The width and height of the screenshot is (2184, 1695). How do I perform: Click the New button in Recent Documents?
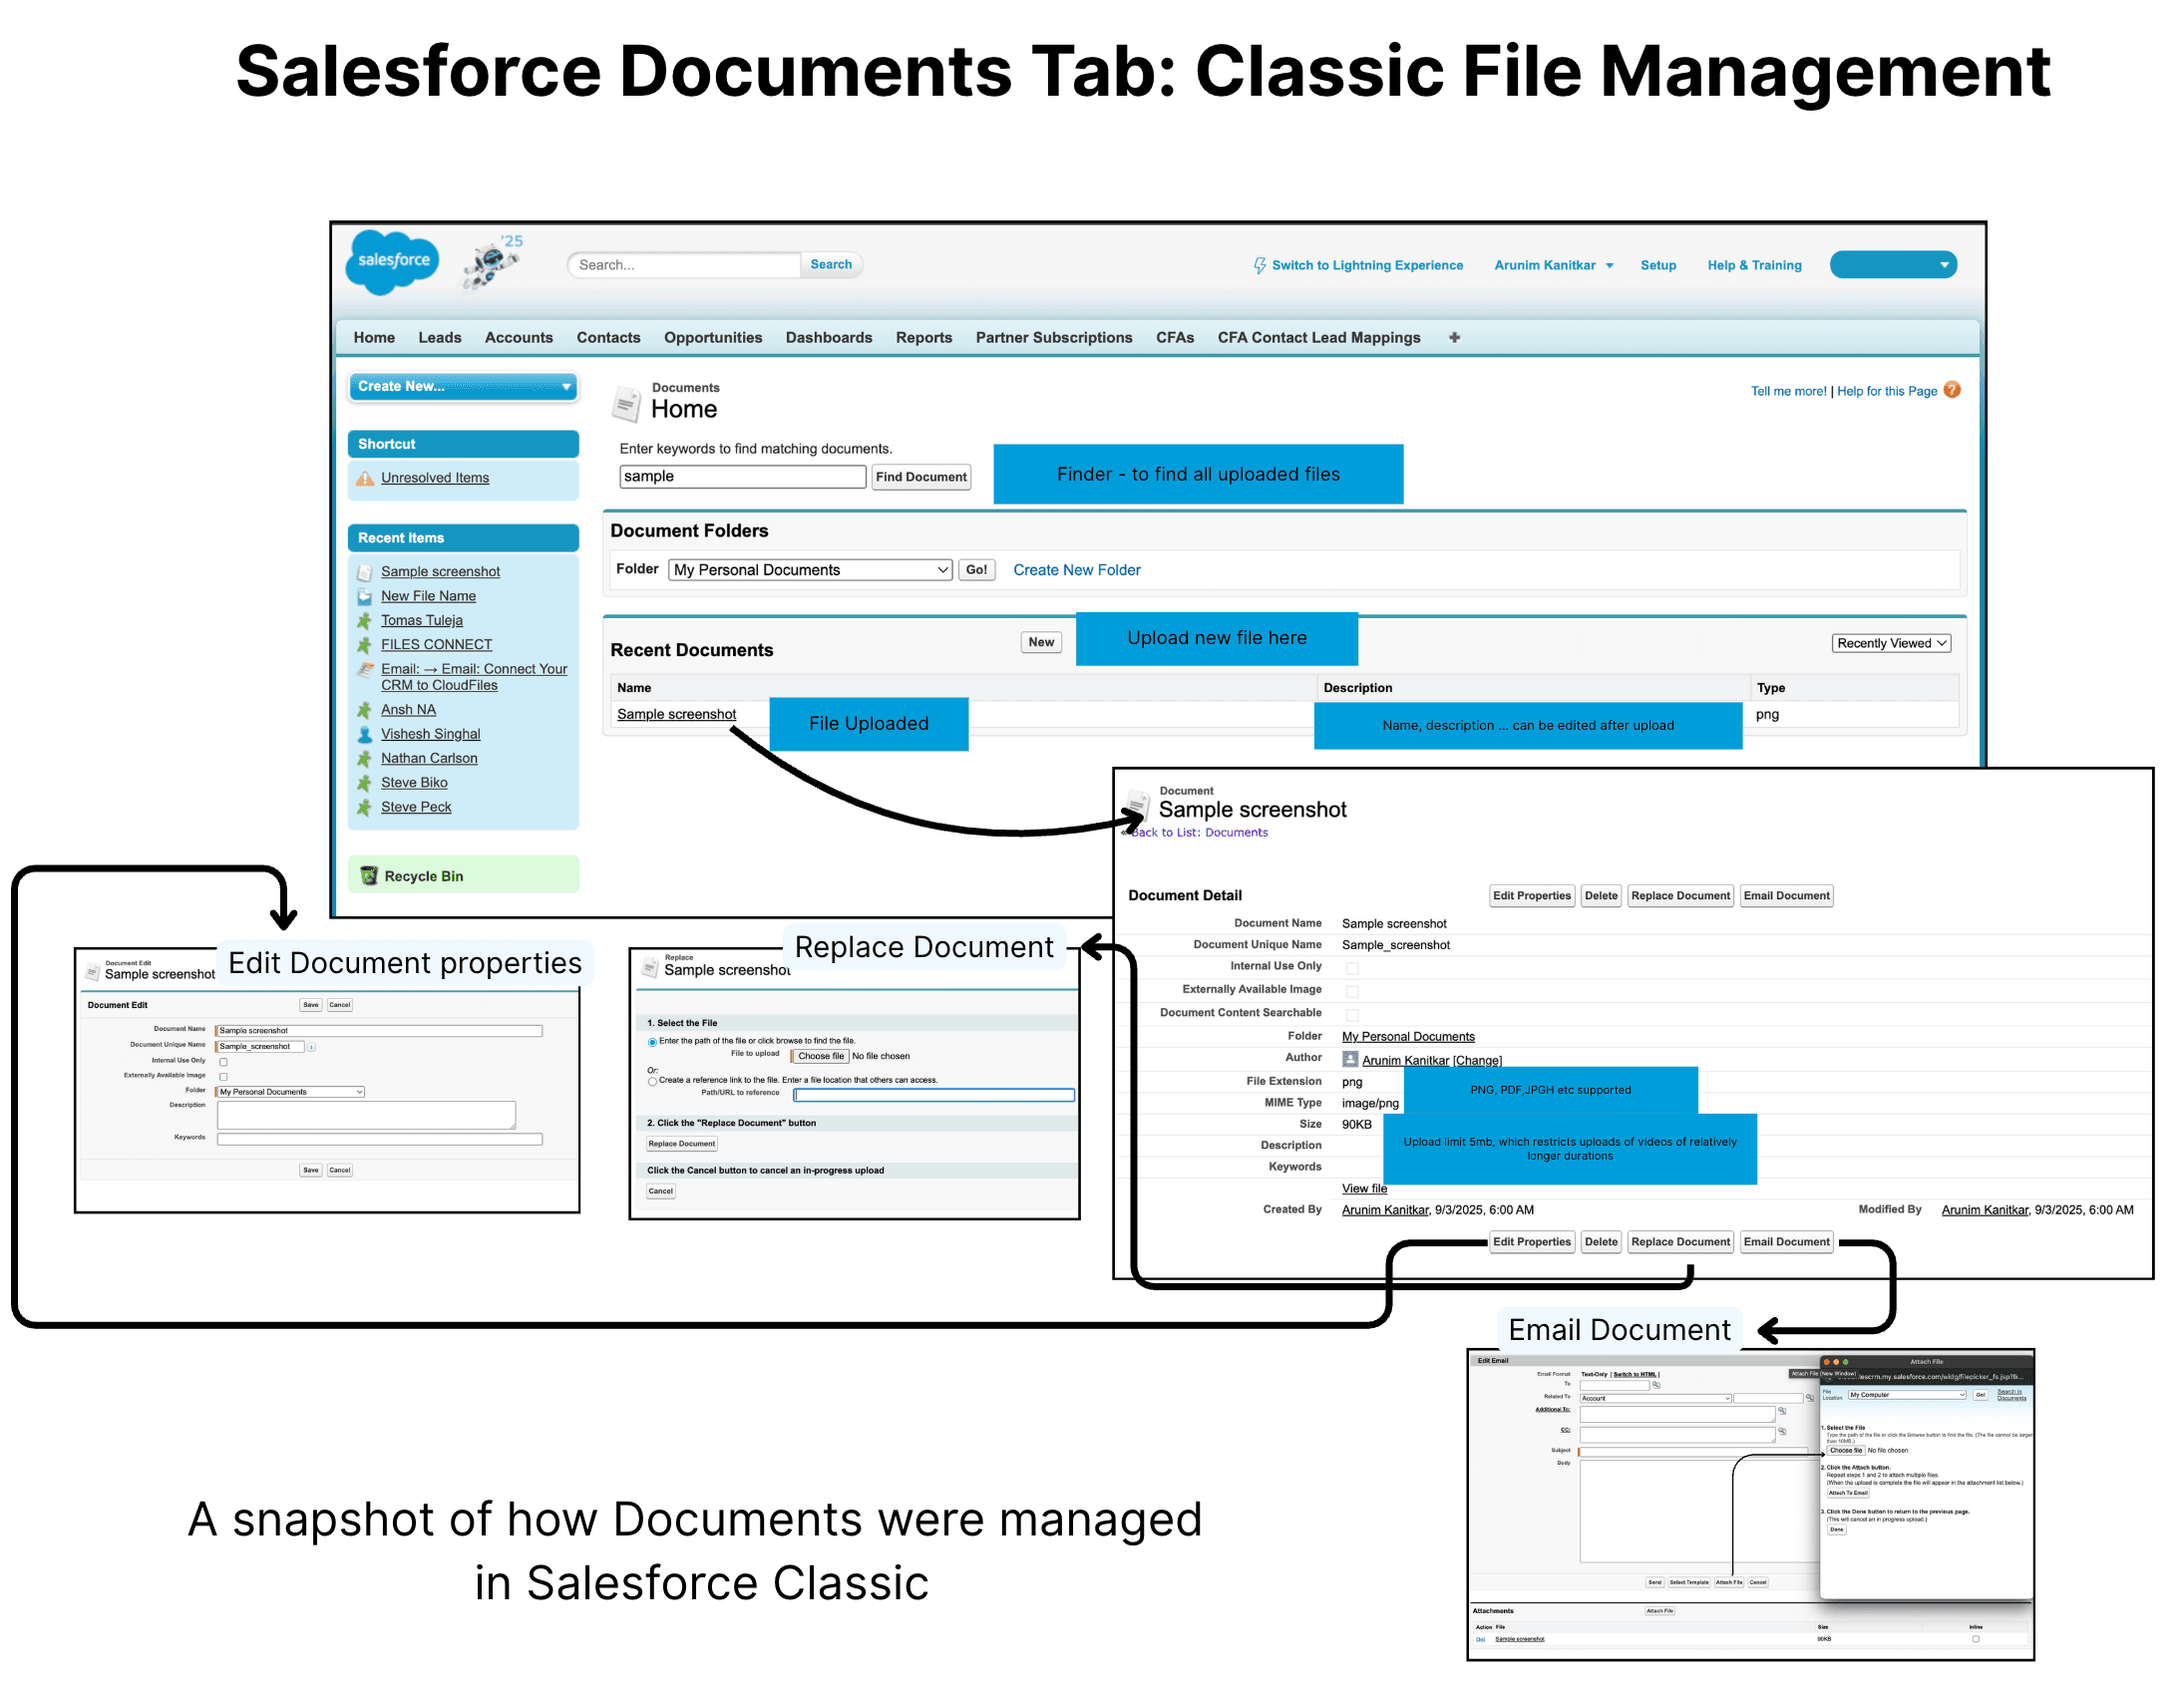tap(1041, 642)
